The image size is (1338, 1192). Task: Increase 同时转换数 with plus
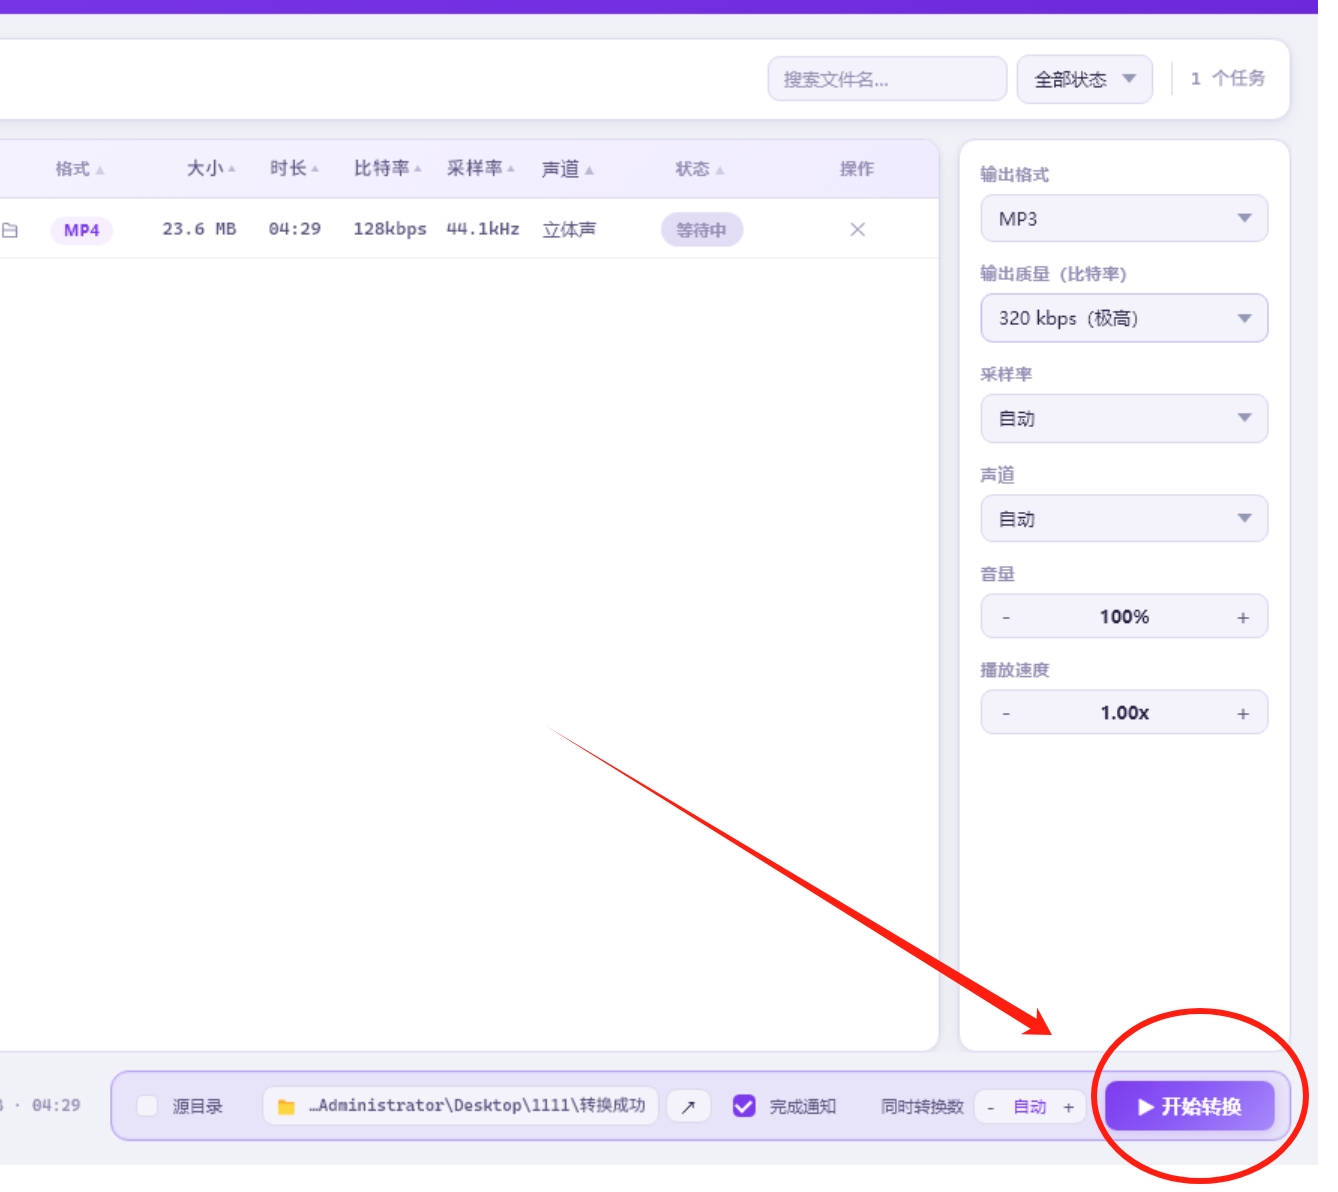tap(1068, 1107)
